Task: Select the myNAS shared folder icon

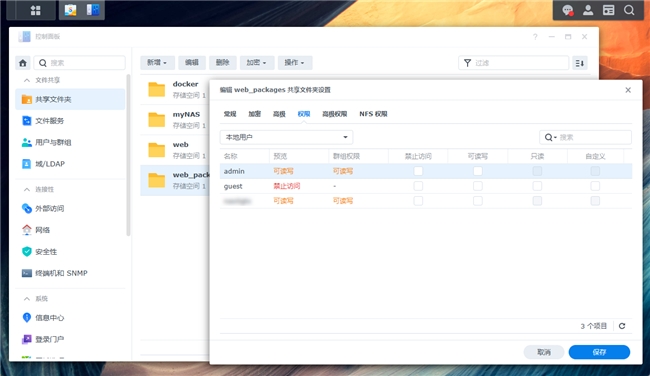Action: 157,119
